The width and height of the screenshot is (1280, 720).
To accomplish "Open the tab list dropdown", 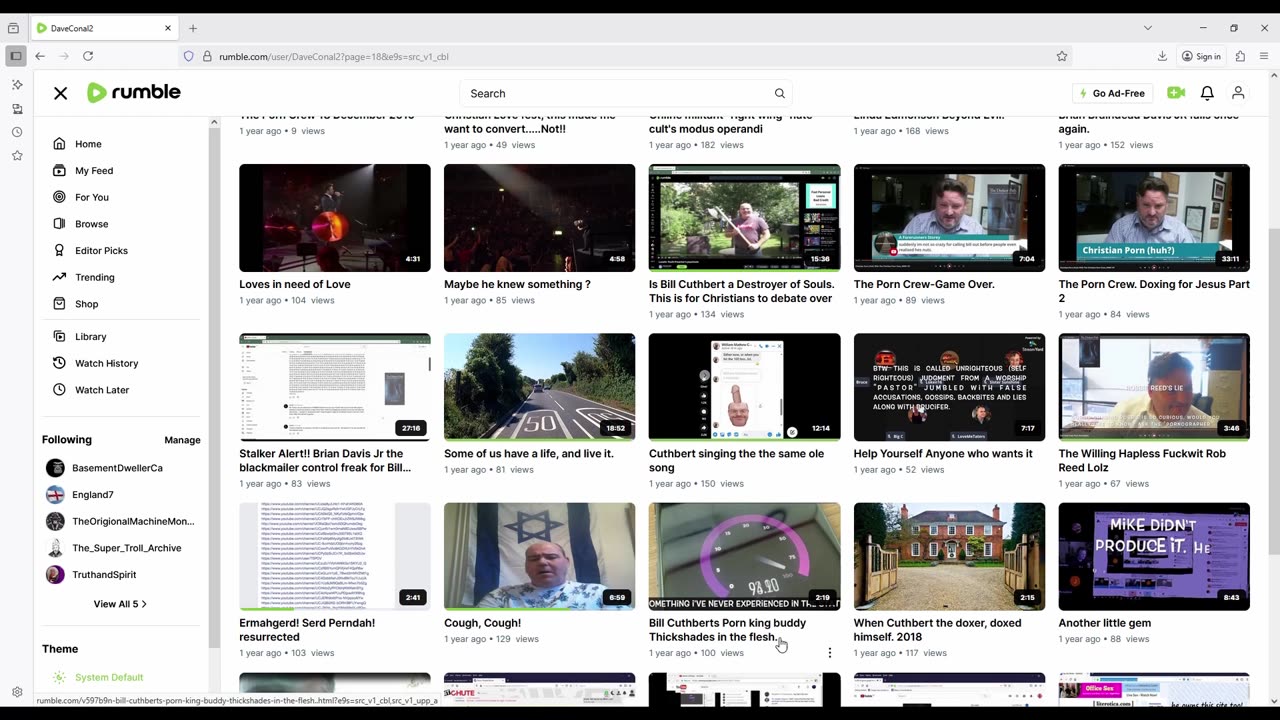I will click(x=1147, y=28).
